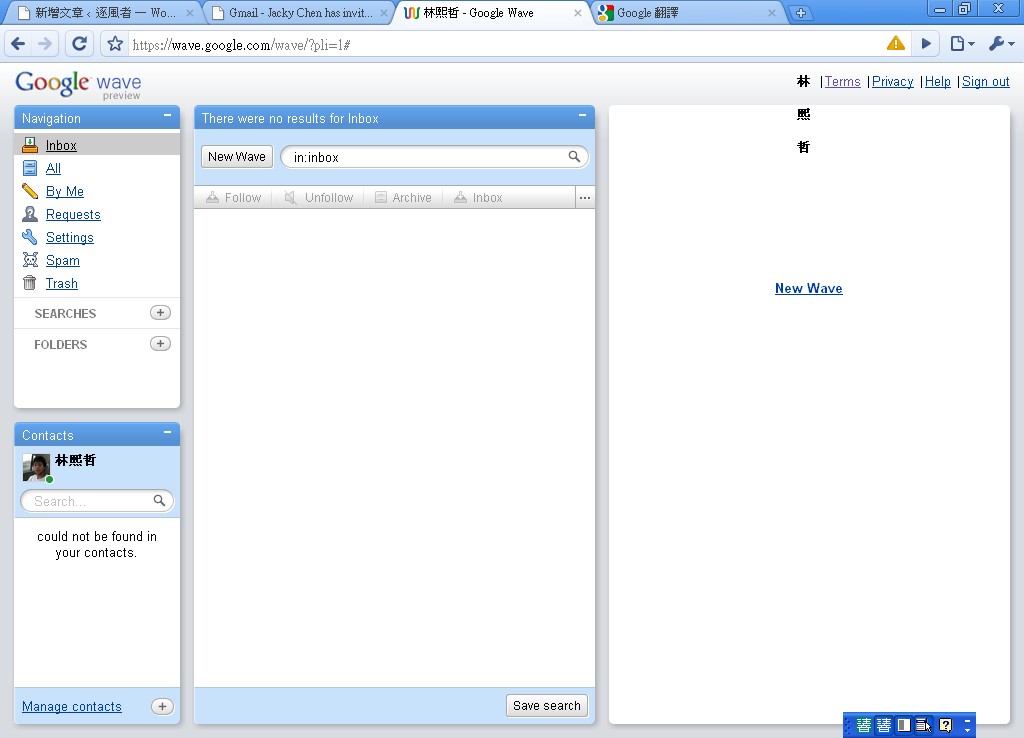Click the contact avatar thumbnail
The image size is (1024, 738).
[37, 468]
